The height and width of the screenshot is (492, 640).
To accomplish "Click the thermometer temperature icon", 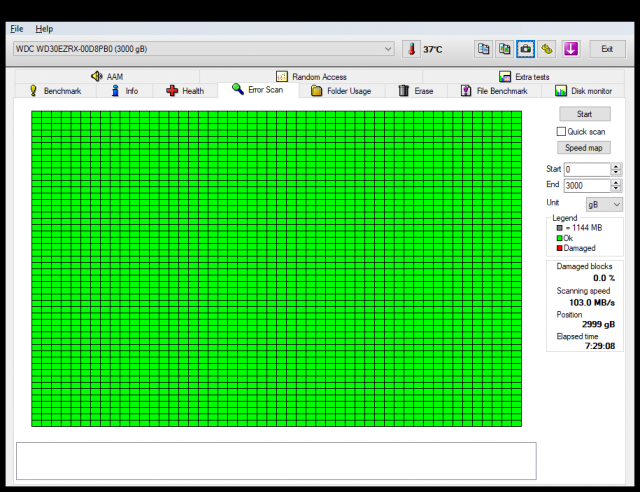I will (x=411, y=49).
